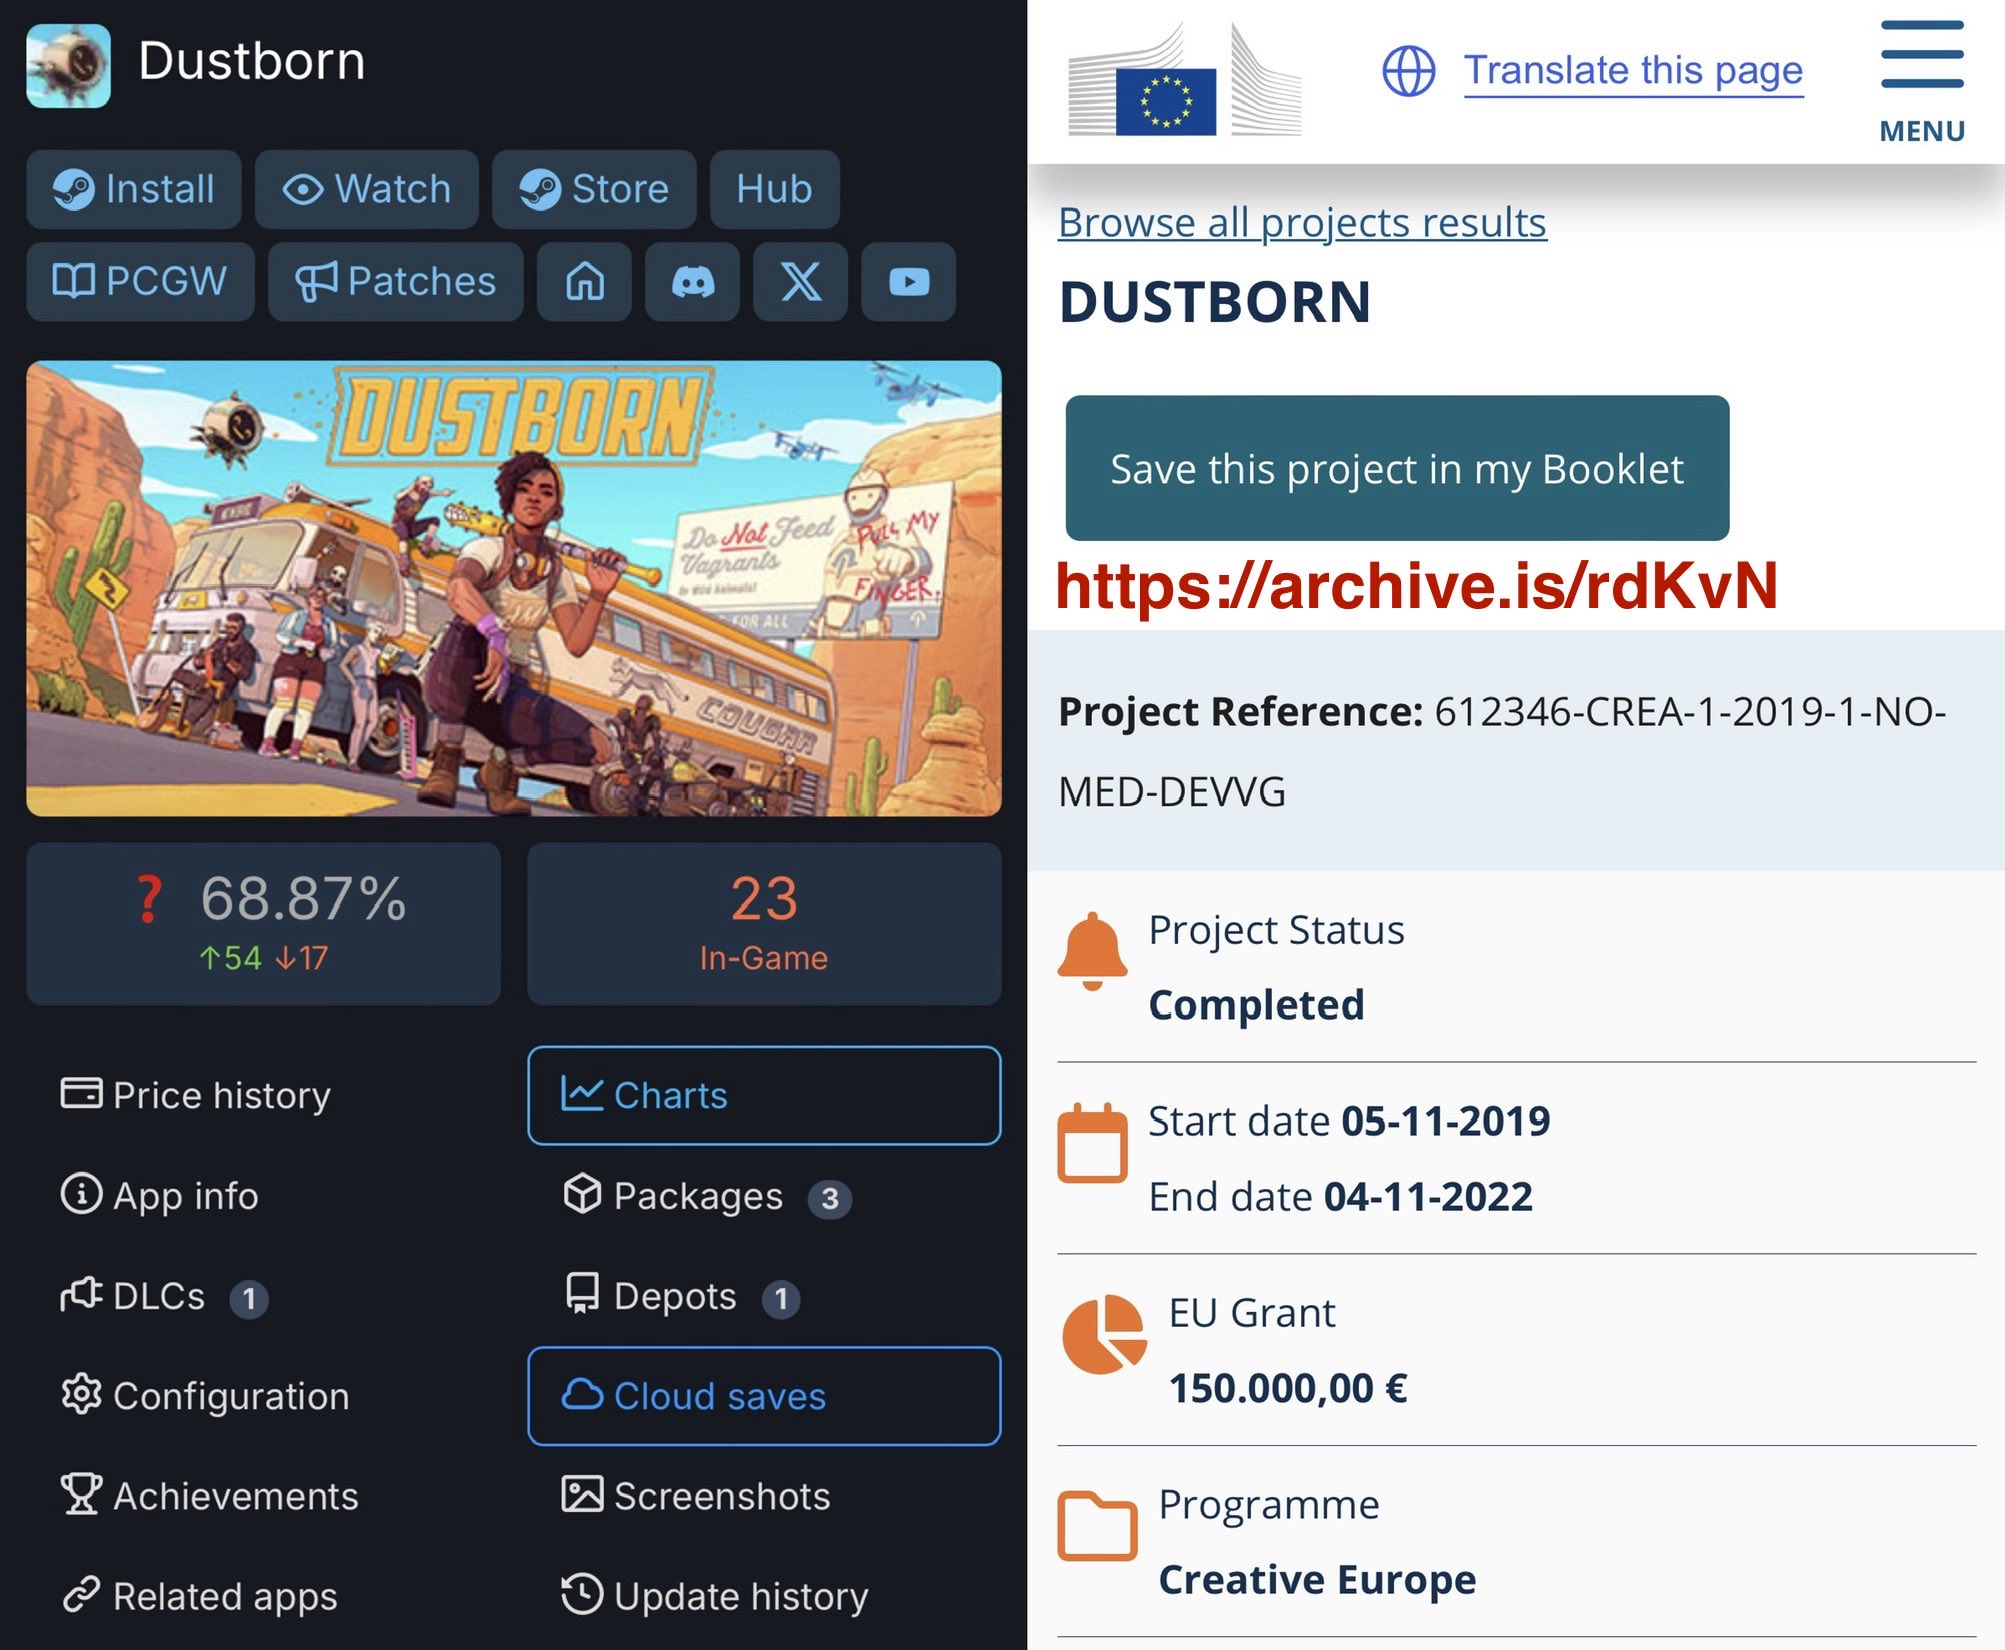Click Browse all projects results link

click(1302, 223)
